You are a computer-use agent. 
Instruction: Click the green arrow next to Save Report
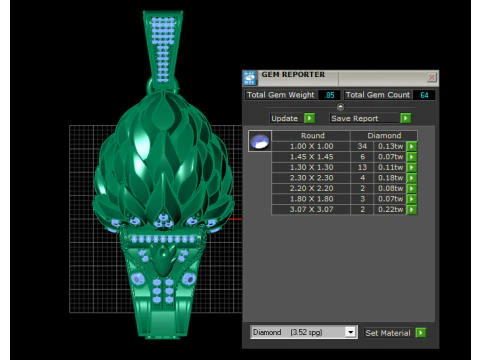click(x=405, y=118)
